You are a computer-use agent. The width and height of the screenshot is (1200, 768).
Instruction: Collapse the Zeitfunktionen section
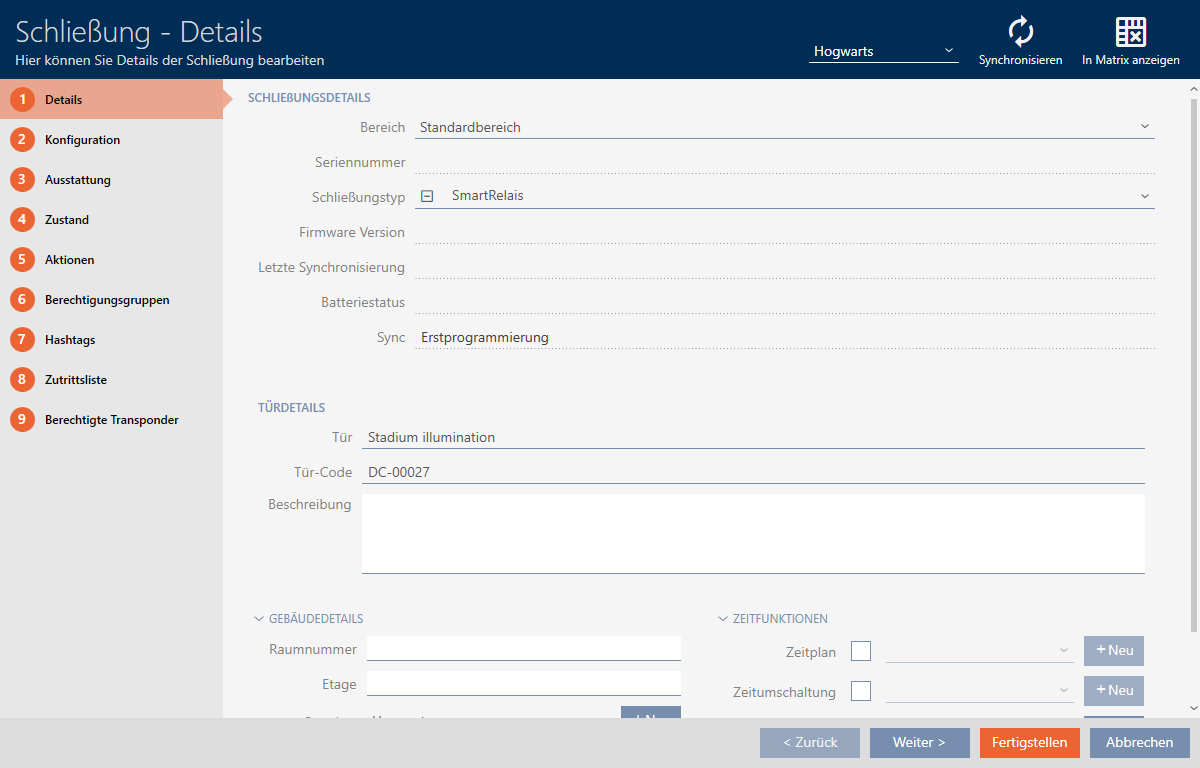click(x=723, y=619)
